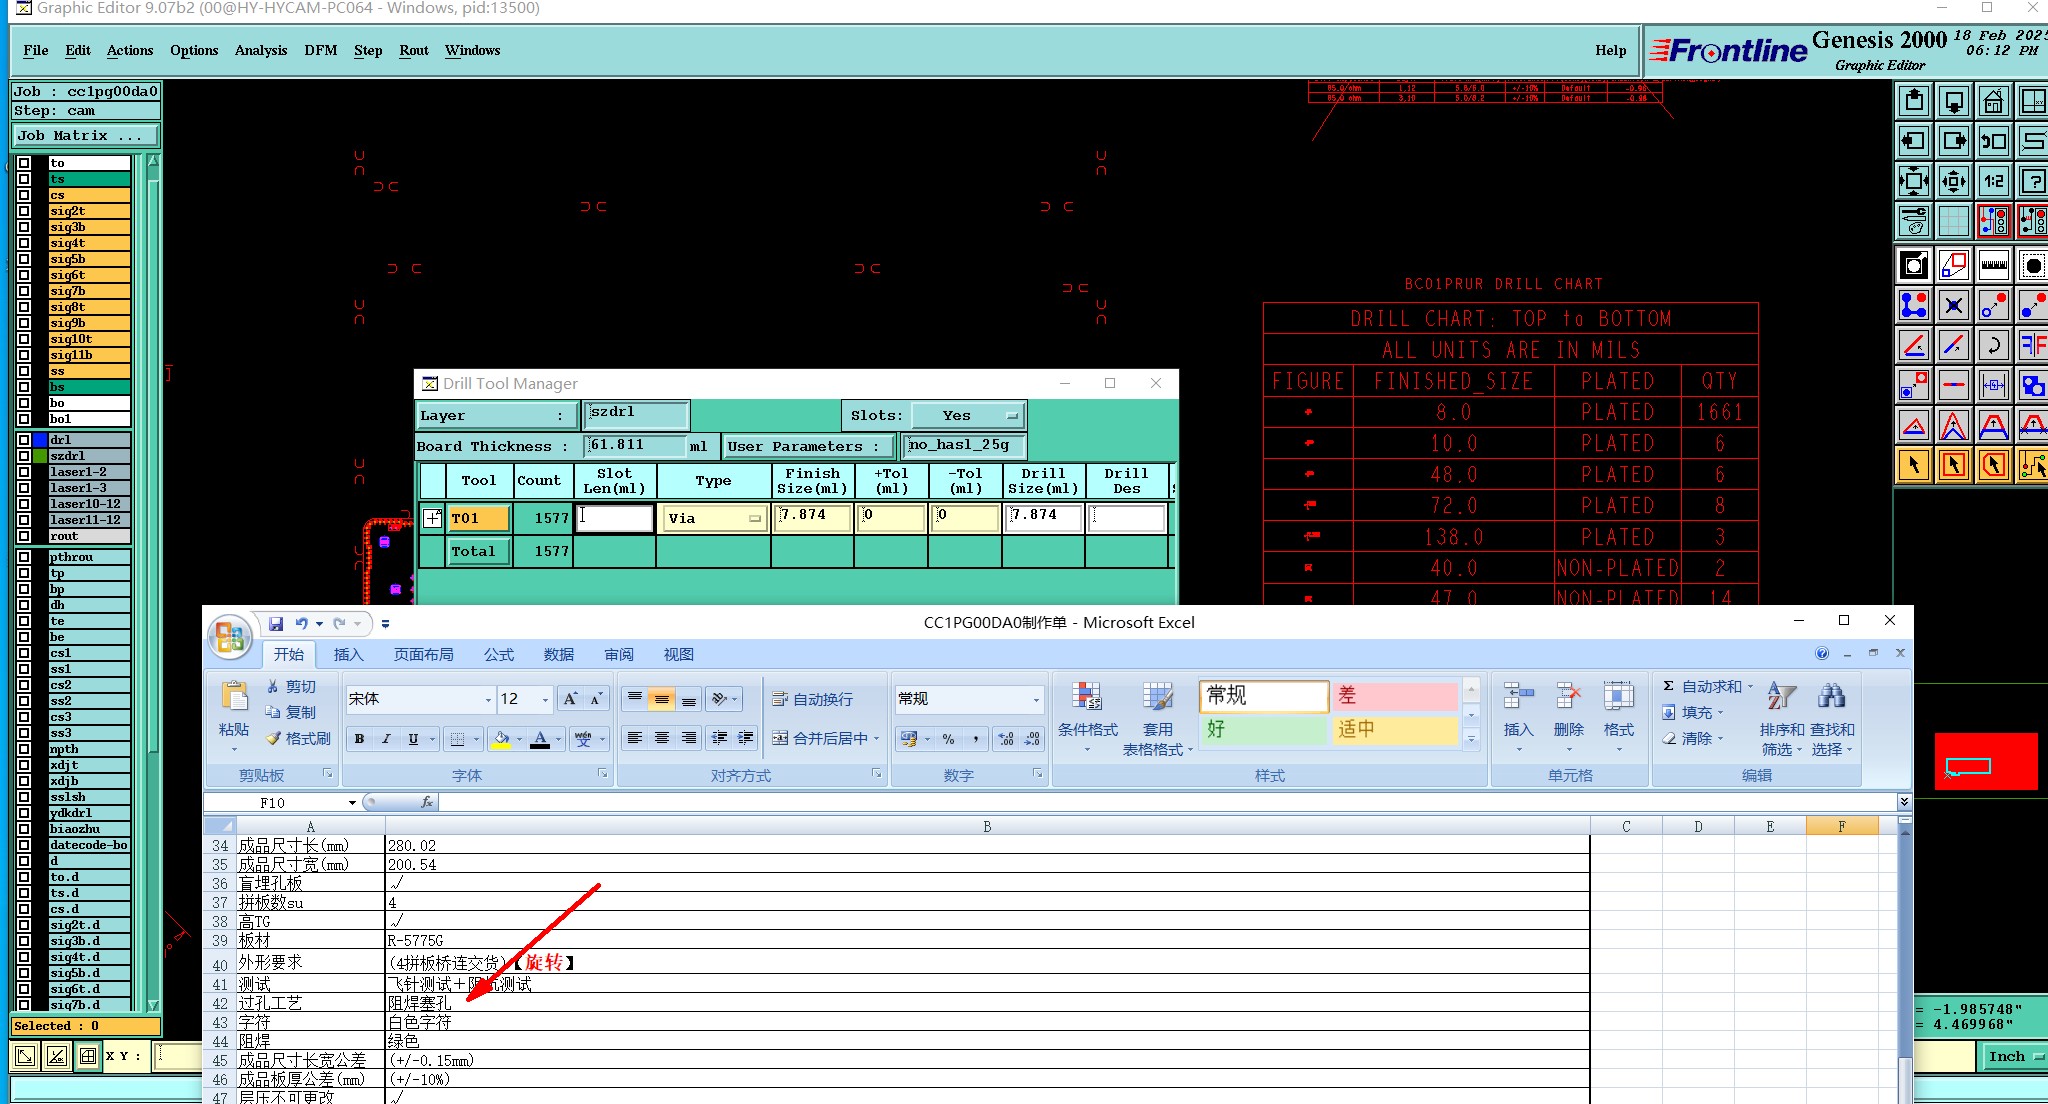This screenshot has width=2048, height=1104.
Task: Toggle the checkbox for layer sig2t
Action: click(24, 211)
